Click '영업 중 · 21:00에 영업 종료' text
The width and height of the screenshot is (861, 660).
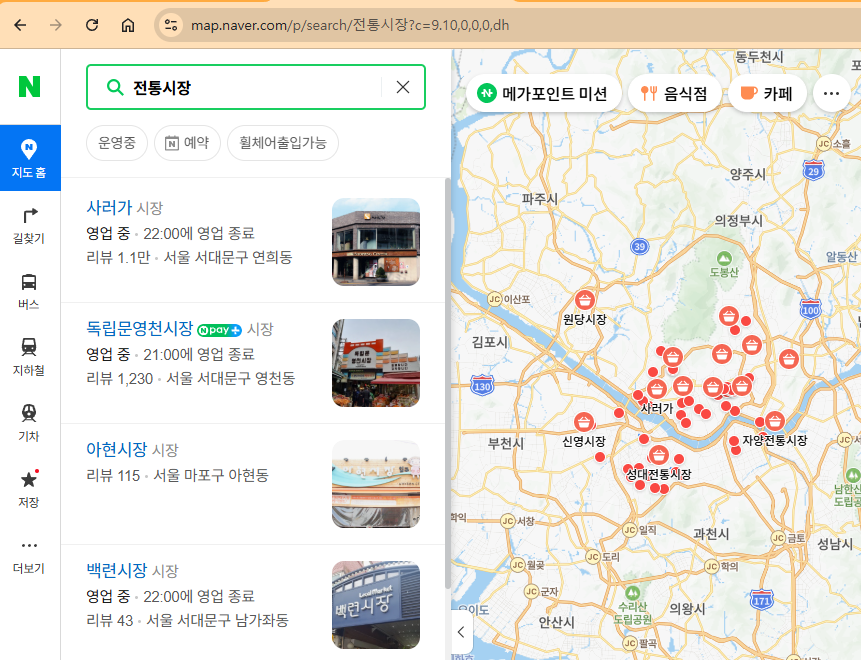(x=170, y=354)
